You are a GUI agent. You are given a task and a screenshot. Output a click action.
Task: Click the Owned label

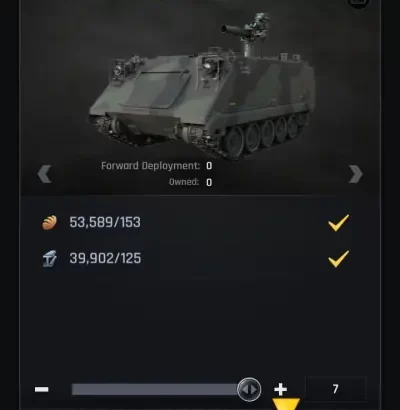pyautogui.click(x=184, y=182)
